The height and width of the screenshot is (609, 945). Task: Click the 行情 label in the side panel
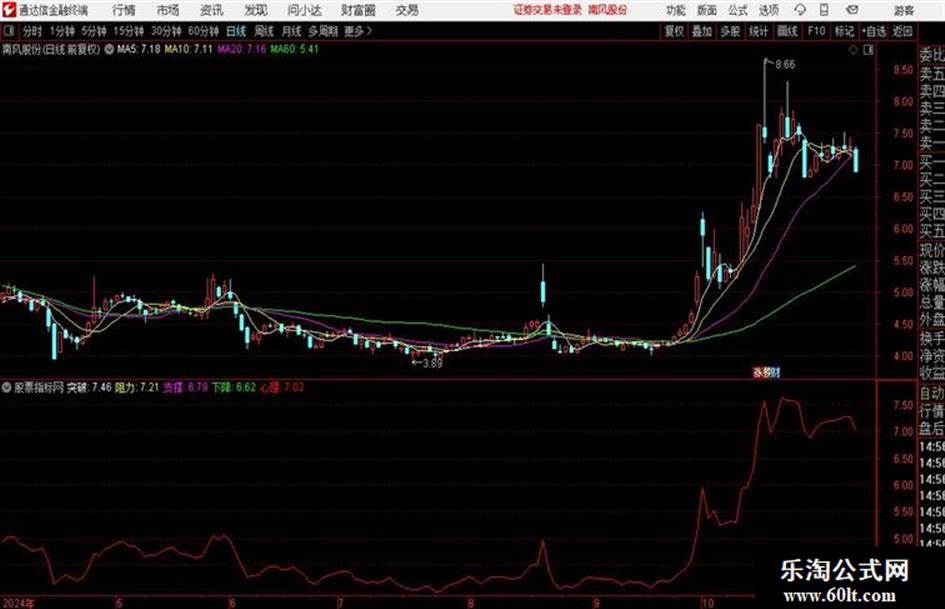tap(932, 412)
